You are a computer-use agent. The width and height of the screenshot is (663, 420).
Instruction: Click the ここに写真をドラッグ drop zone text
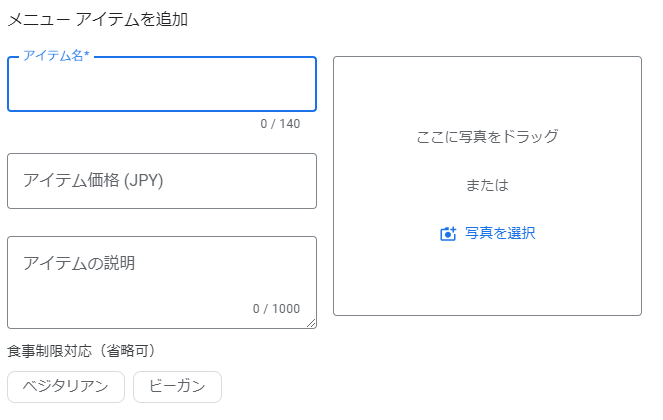[x=487, y=137]
